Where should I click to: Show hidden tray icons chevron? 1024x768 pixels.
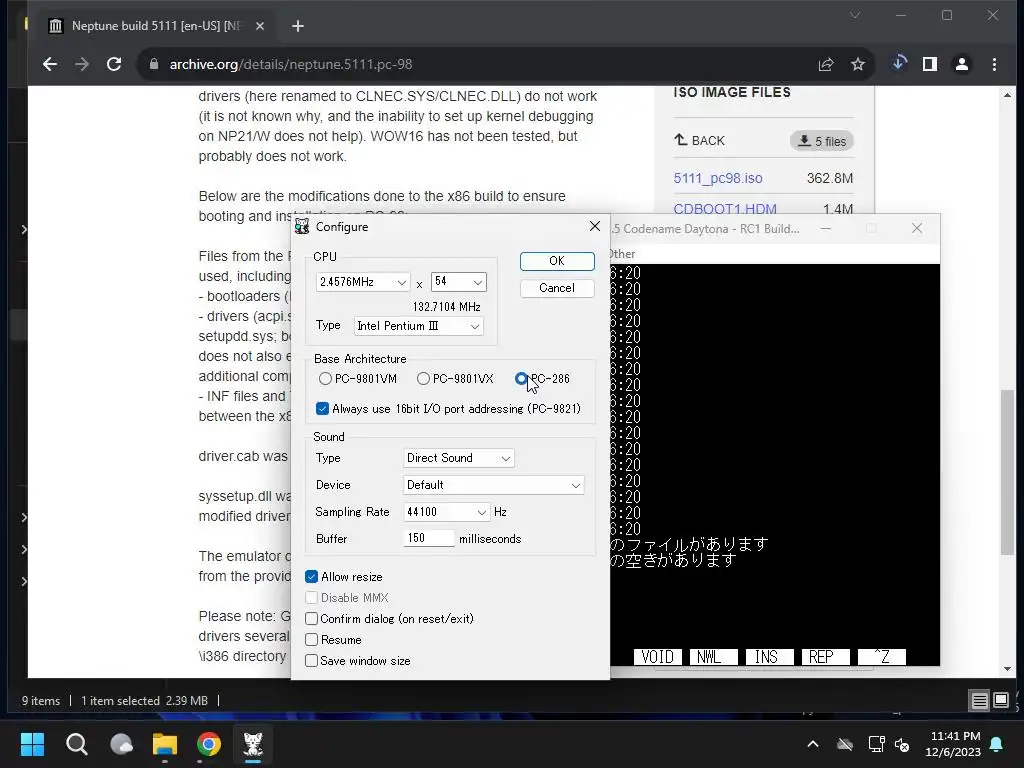point(813,744)
